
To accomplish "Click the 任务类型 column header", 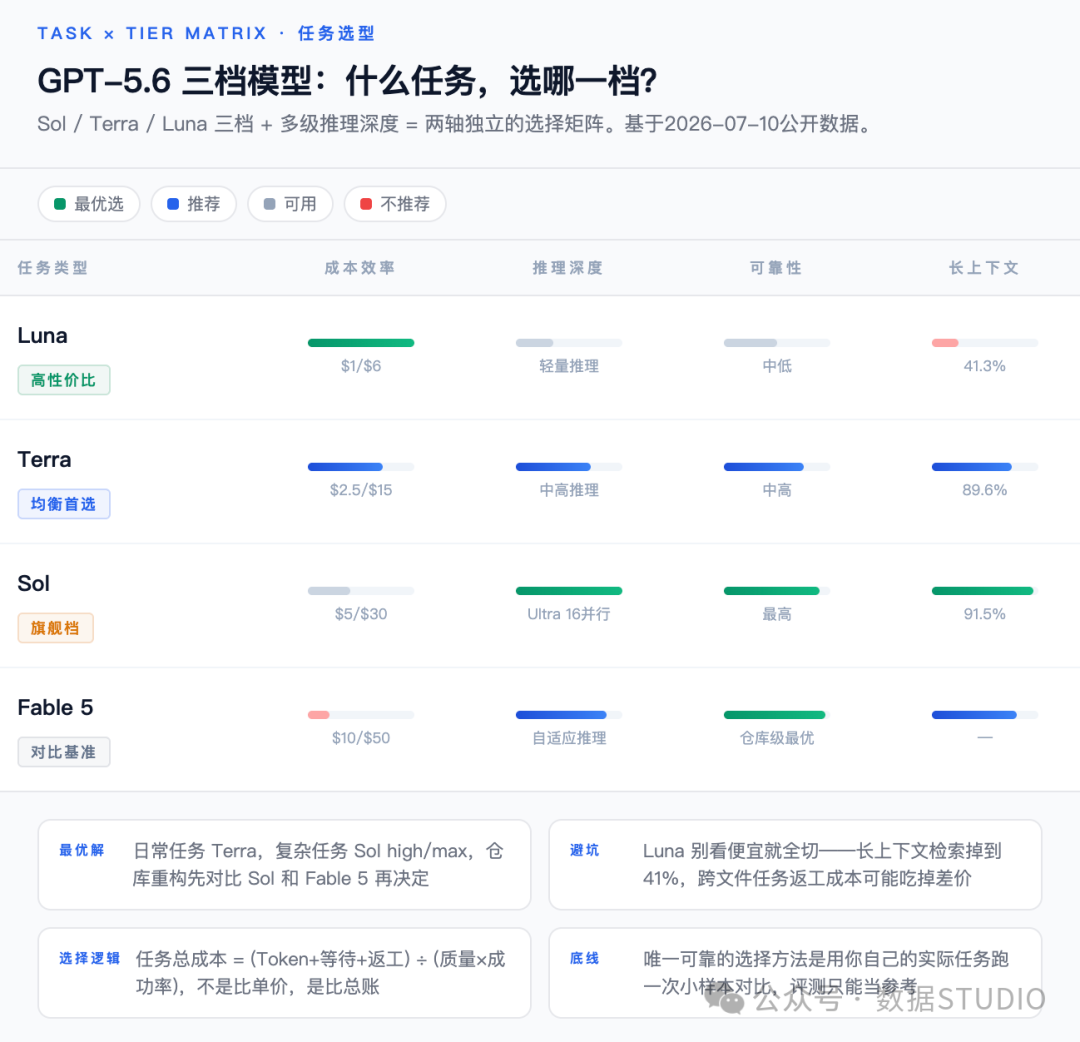I will [52, 268].
